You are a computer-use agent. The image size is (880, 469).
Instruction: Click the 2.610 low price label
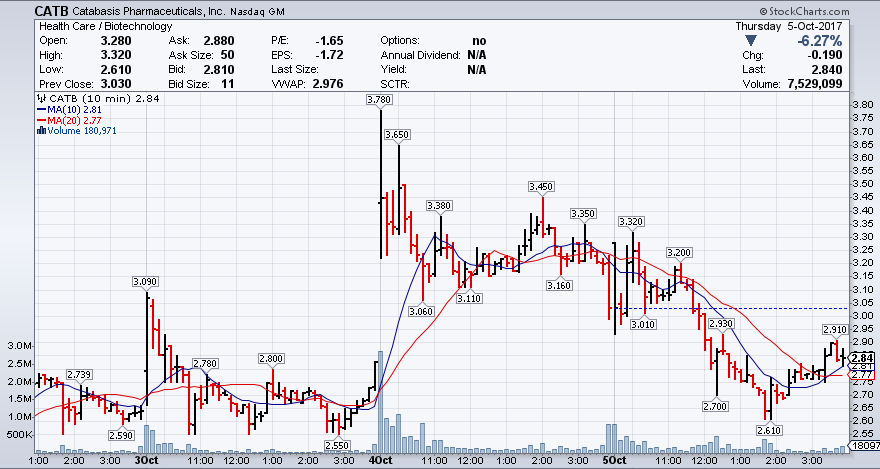(768, 430)
